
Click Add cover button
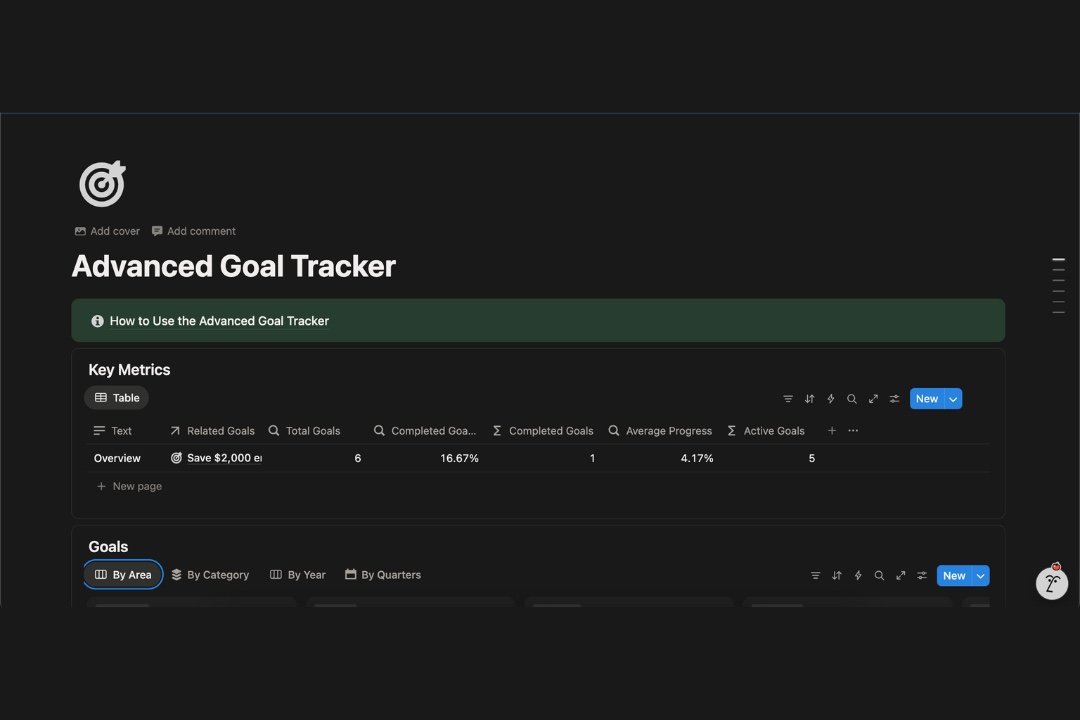point(107,231)
